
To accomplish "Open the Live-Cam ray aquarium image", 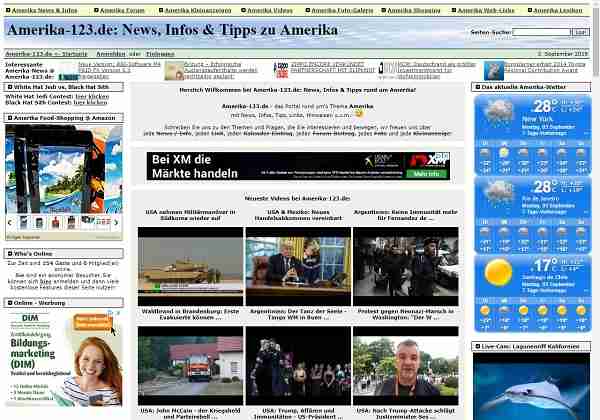I will pyautogui.click(x=532, y=386).
